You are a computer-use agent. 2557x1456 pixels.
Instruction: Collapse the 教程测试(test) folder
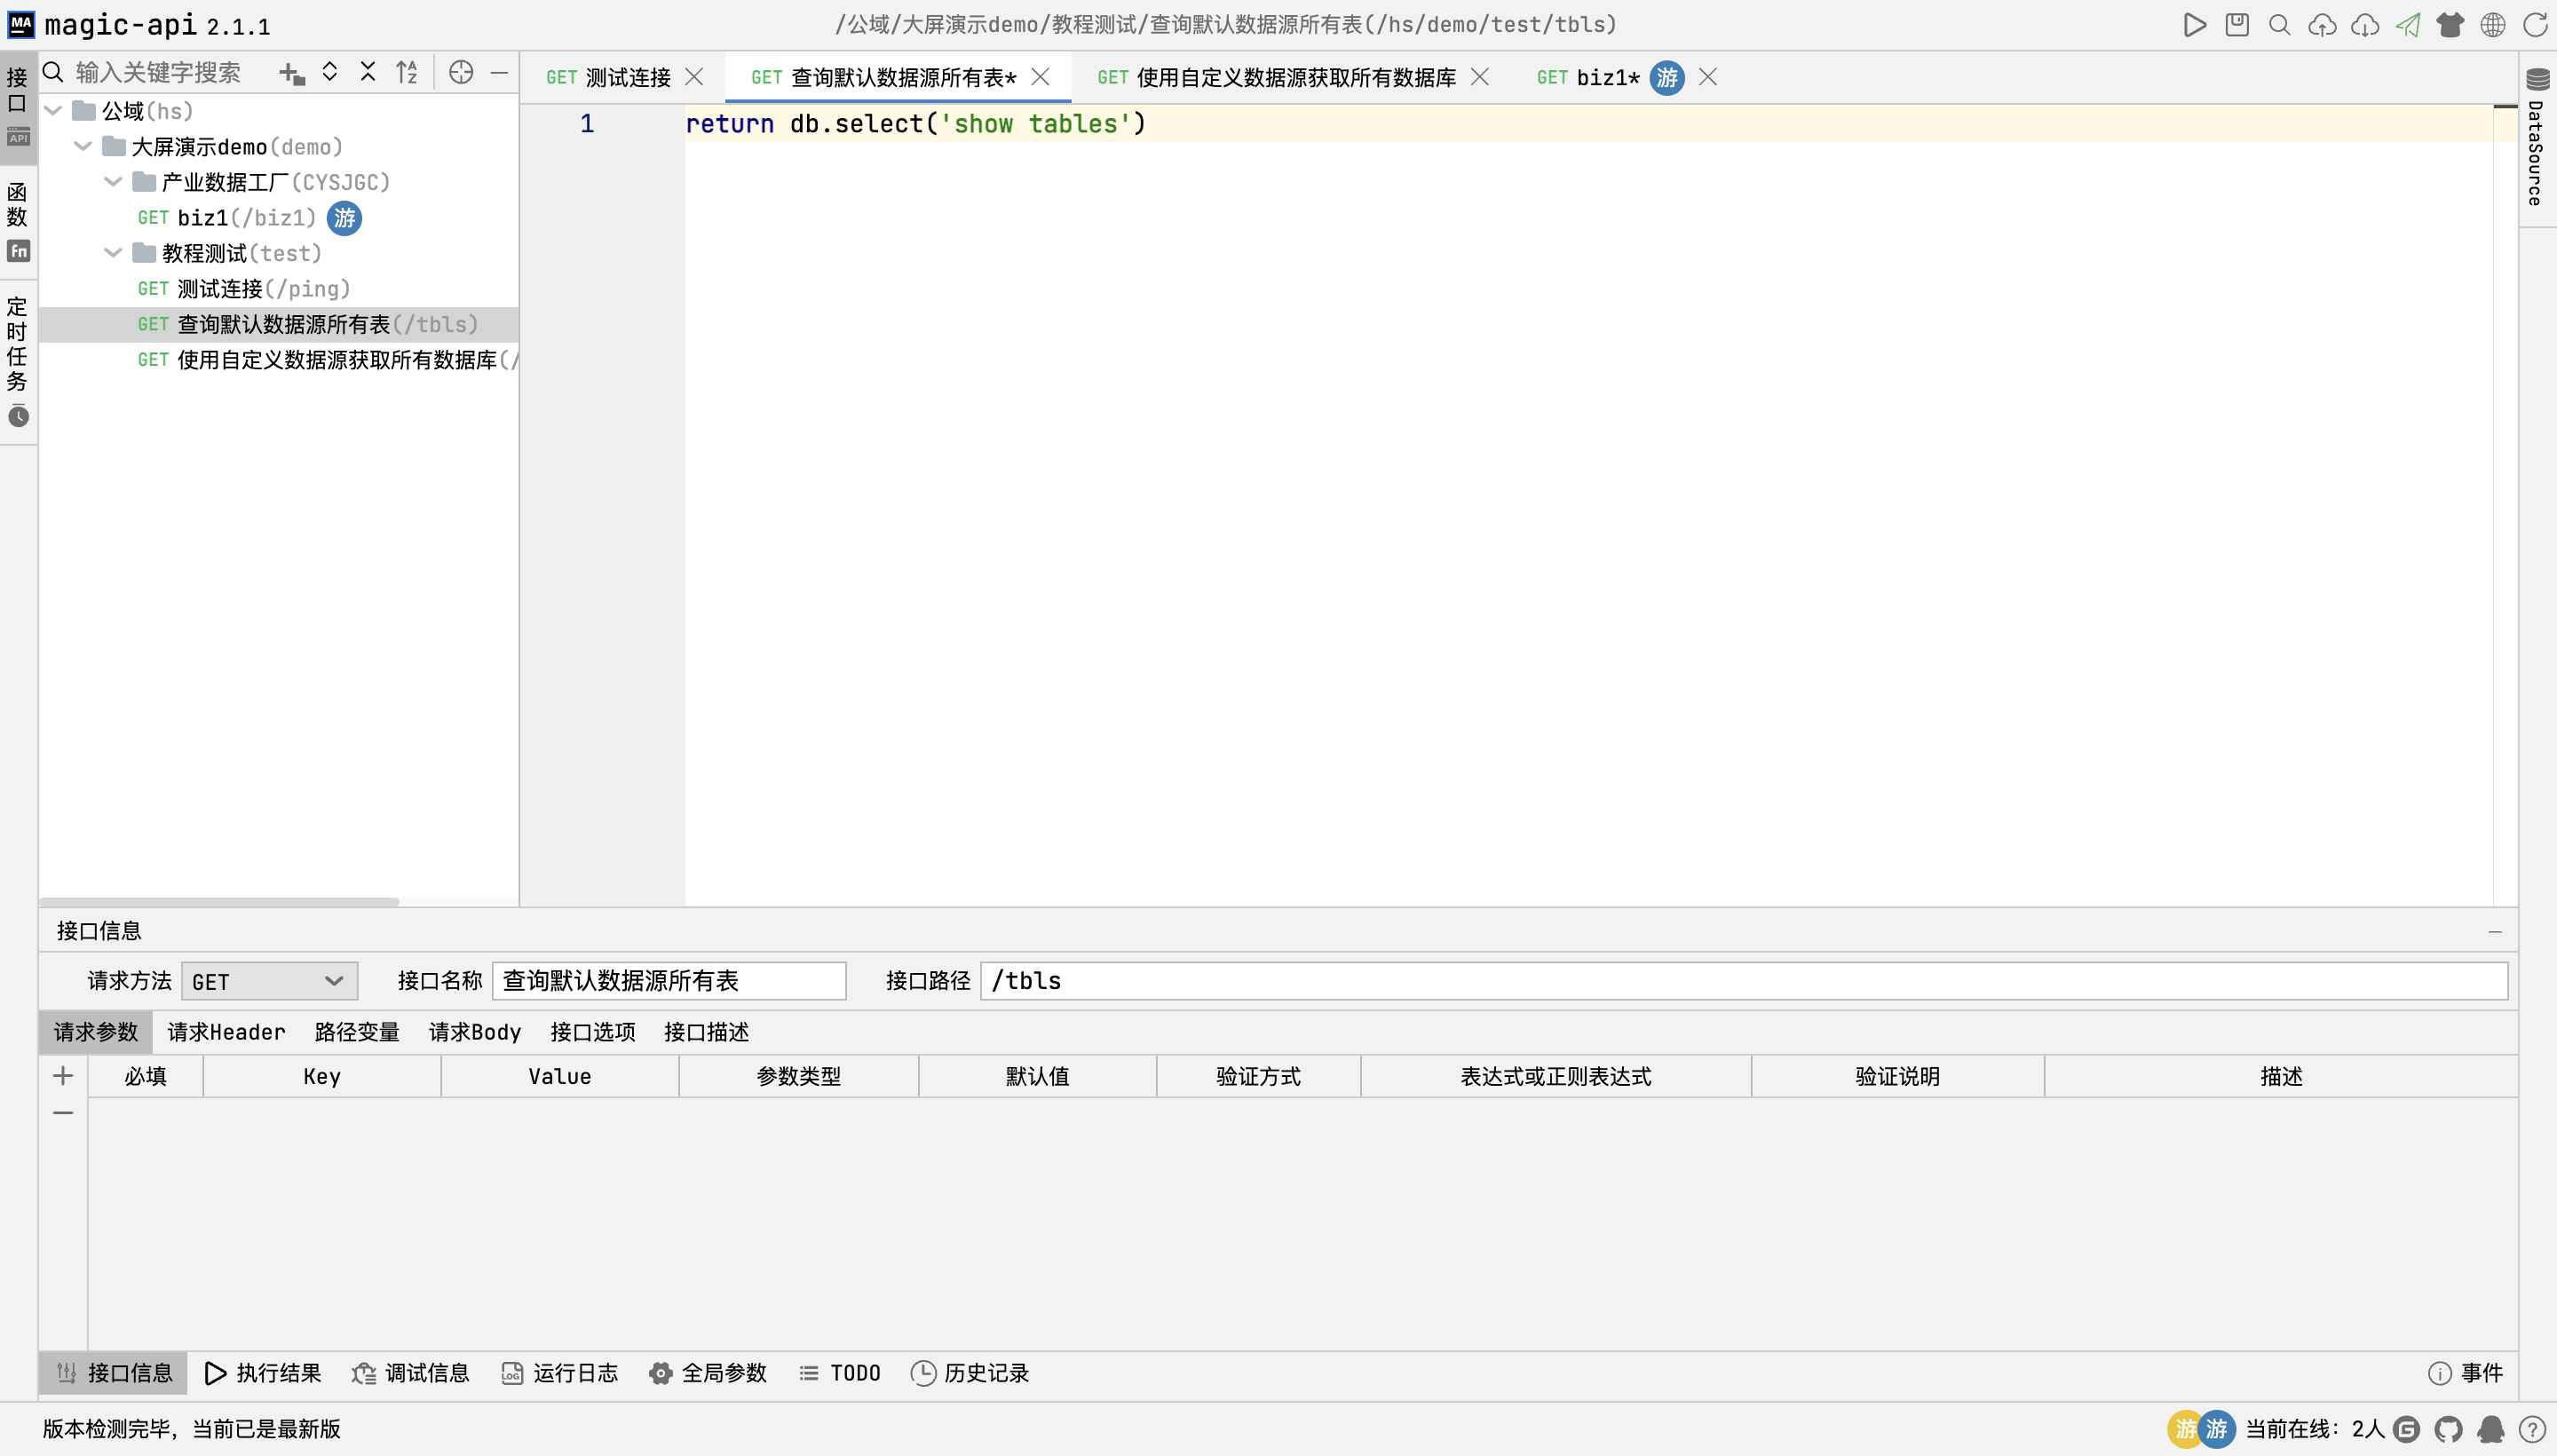click(x=113, y=253)
